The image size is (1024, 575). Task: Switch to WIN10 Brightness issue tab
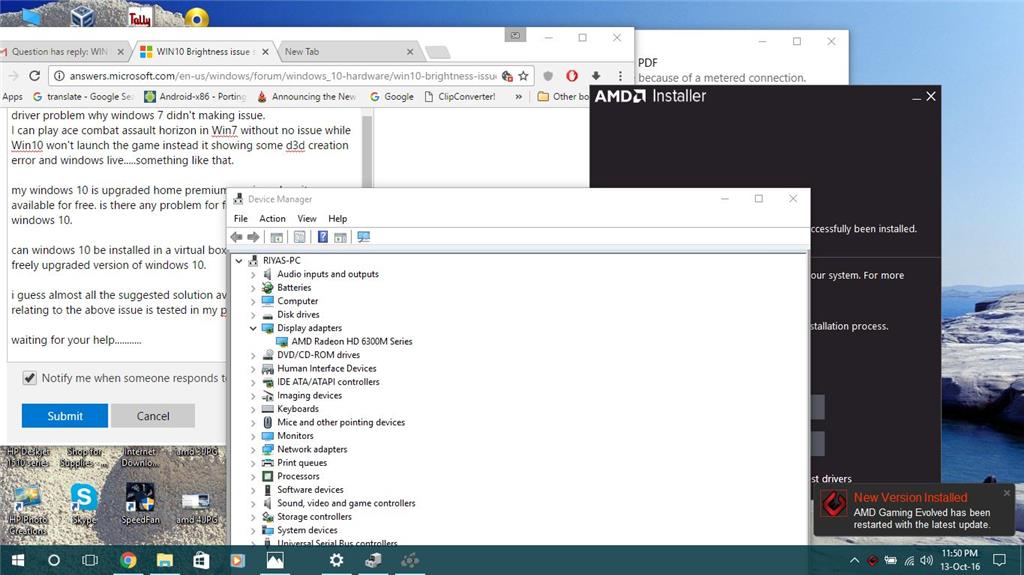point(203,52)
